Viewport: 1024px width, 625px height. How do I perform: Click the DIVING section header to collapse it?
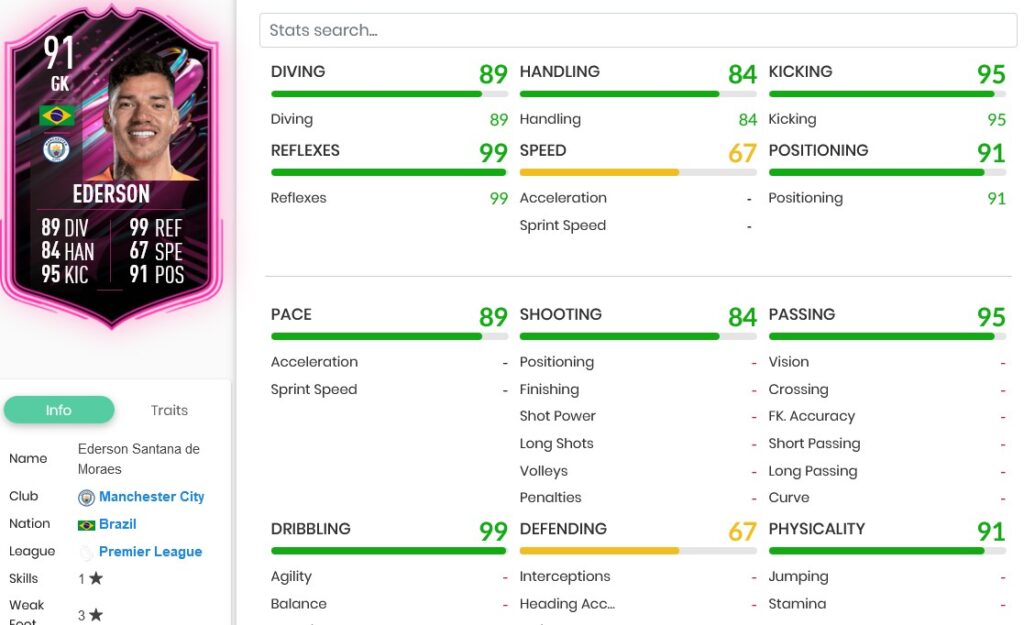pyautogui.click(x=297, y=71)
